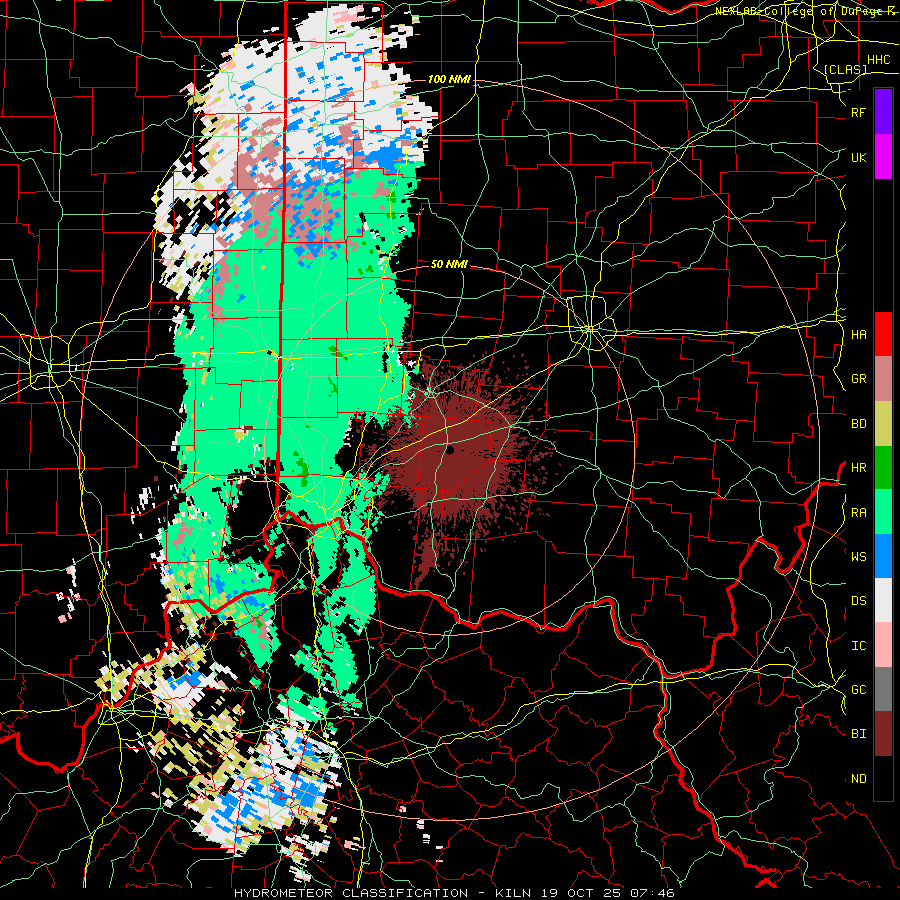
Task: Click the ND black legend swatch
Action: tap(883, 778)
